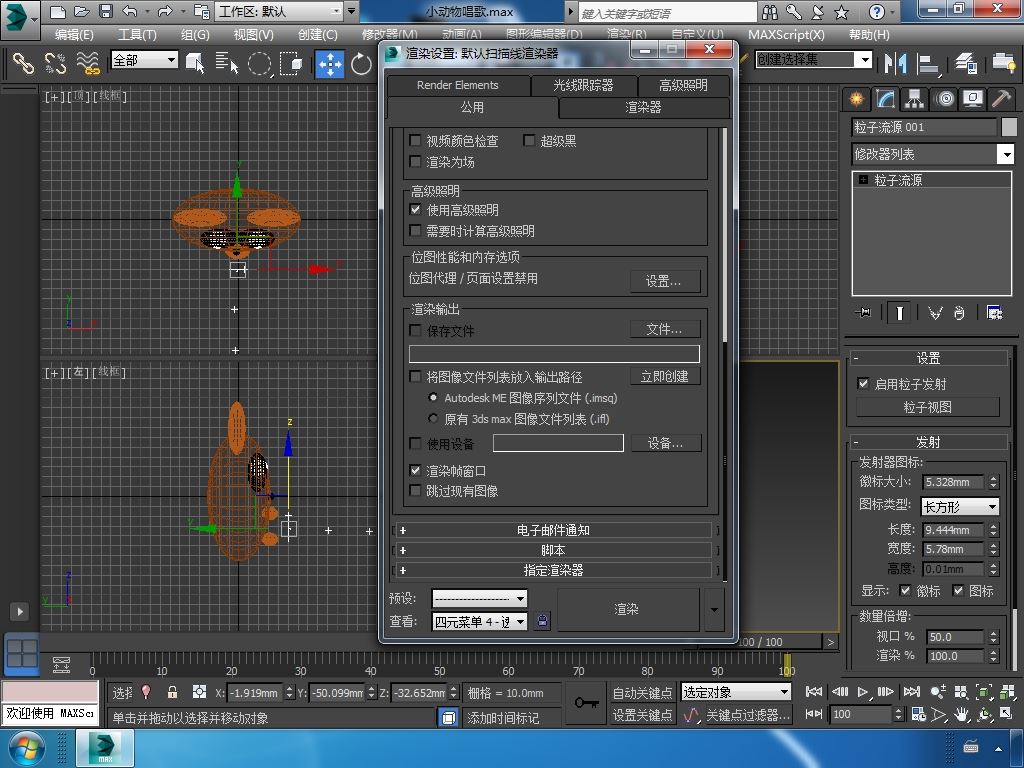Viewport: 1024px width, 768px height.
Task: Open the 全部 selection filter dropdown
Action: click(x=144, y=60)
